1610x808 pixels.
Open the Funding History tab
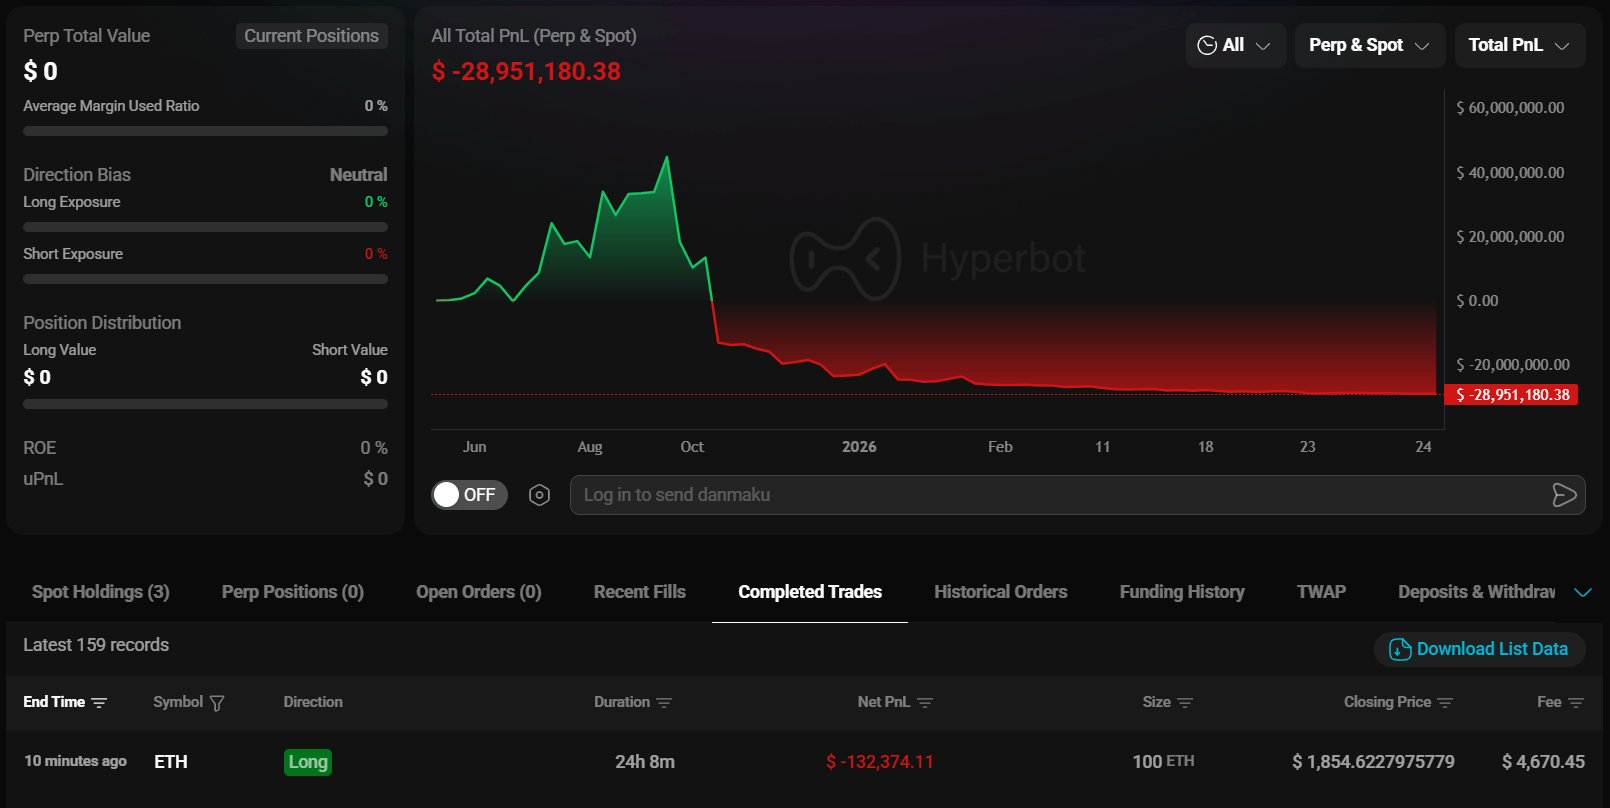(x=1182, y=592)
